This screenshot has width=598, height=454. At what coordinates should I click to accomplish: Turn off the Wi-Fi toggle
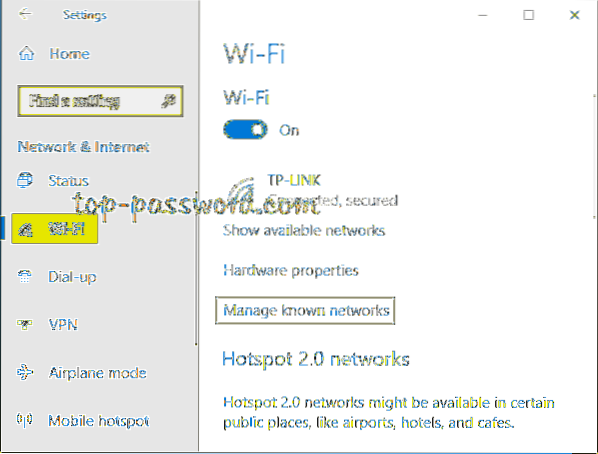tap(245, 130)
